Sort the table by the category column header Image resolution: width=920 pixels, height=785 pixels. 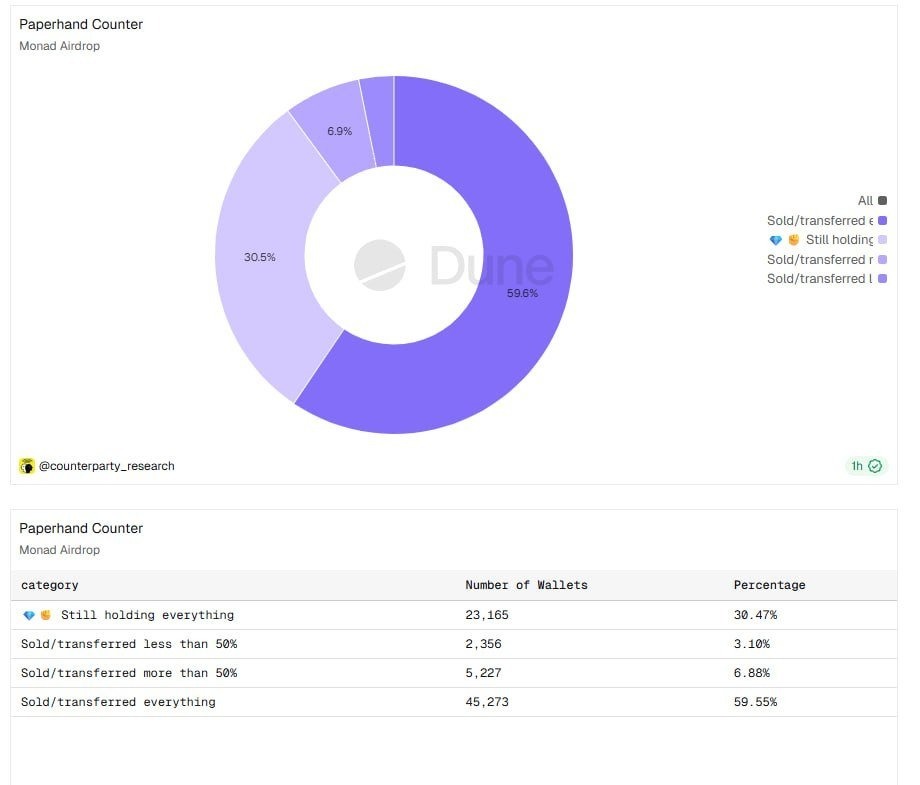(50, 585)
